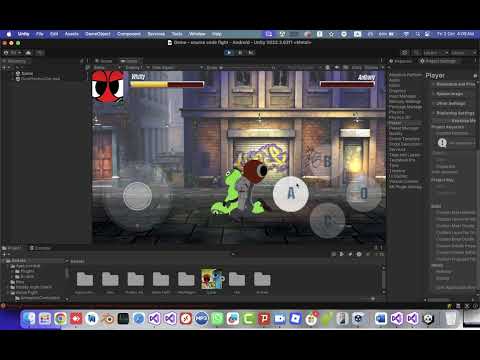Image resolution: width=480 pixels, height=360 pixels.
Task: Switch to the Project Settings tab
Action: coord(438,61)
